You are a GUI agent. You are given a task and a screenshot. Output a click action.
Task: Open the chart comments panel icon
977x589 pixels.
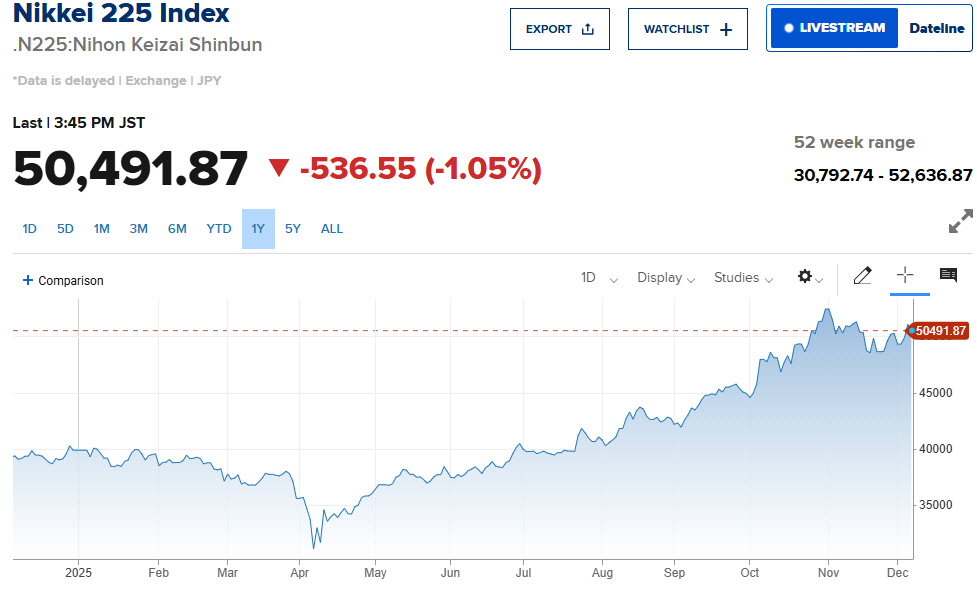point(948,276)
